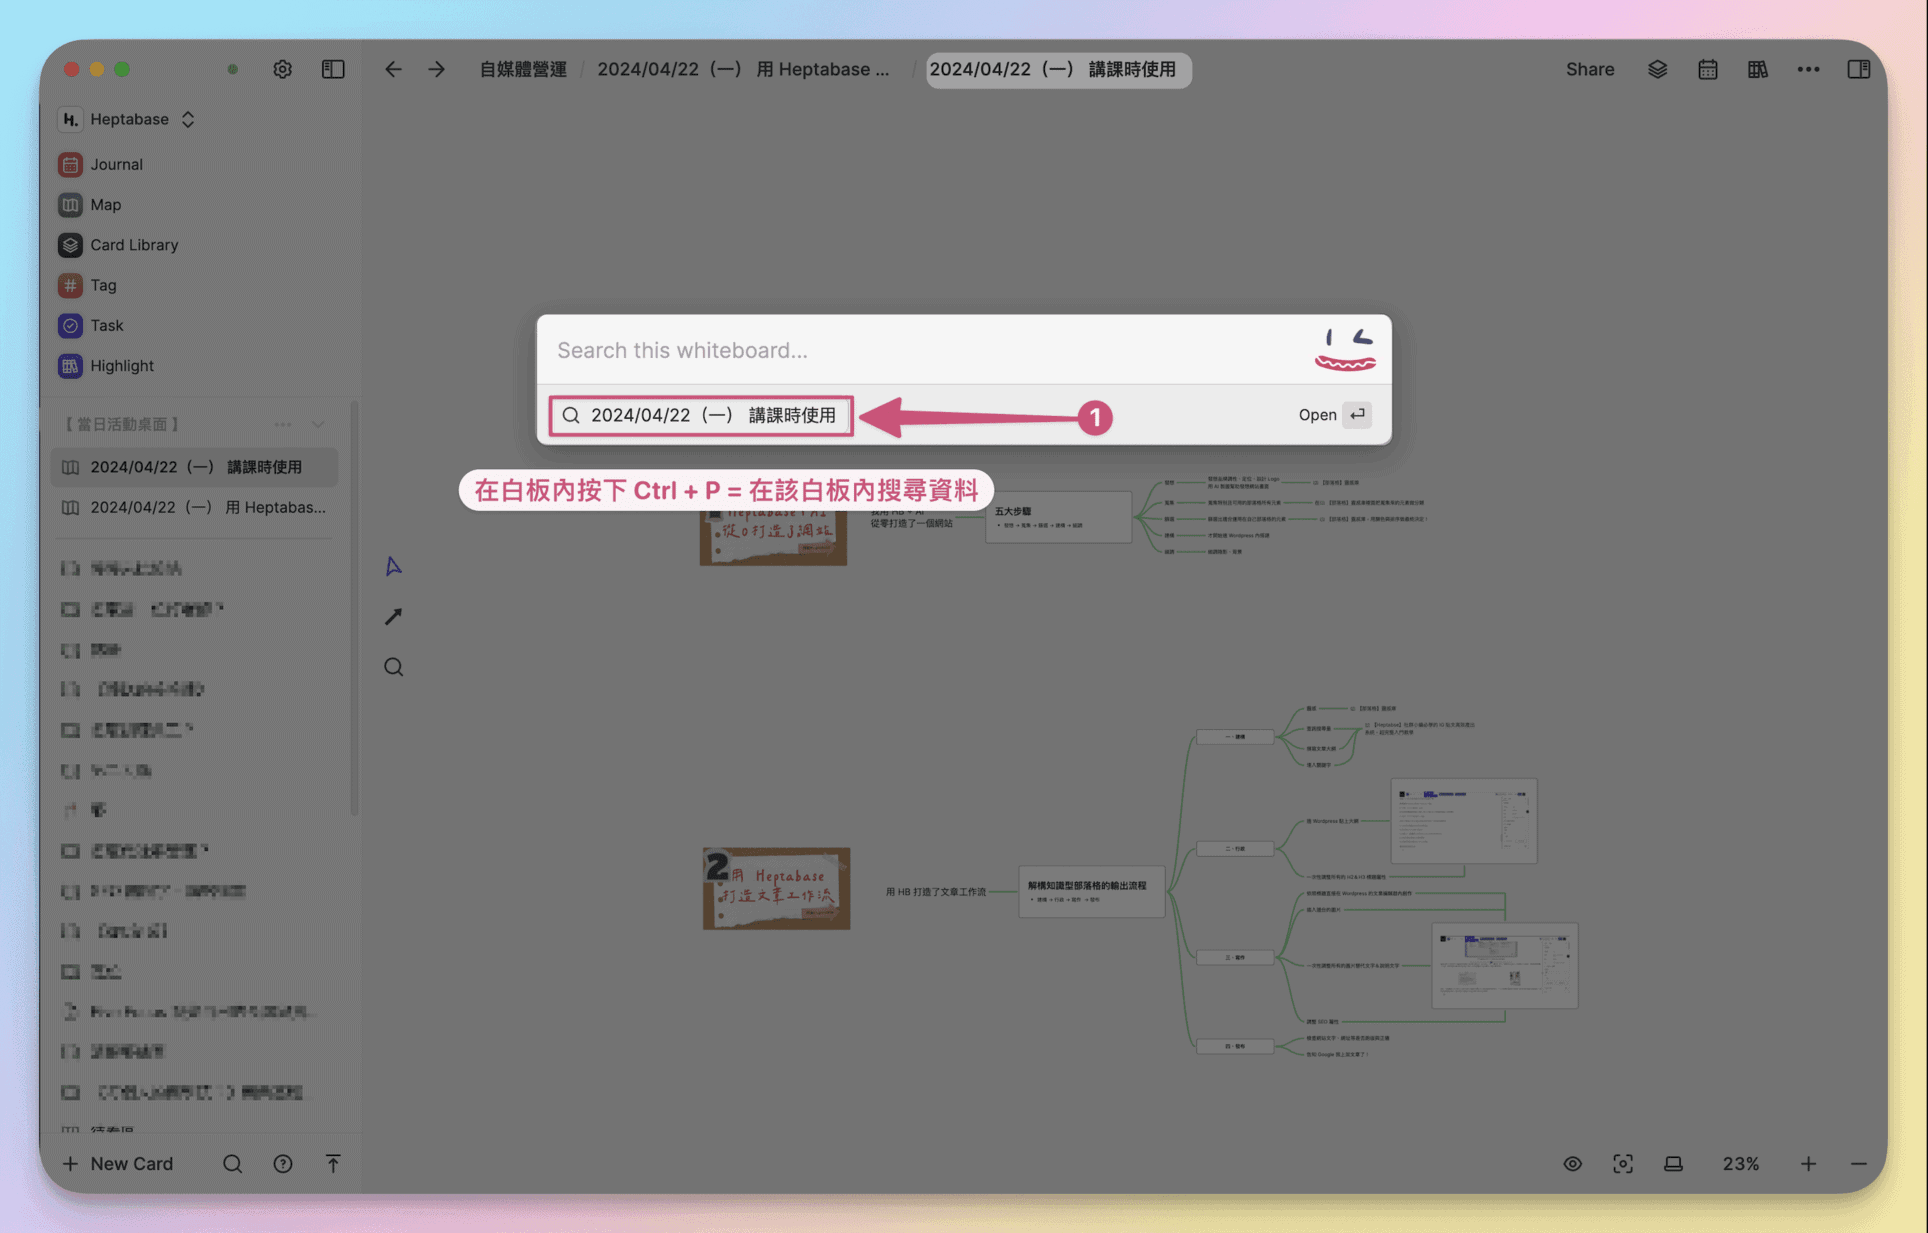The image size is (1928, 1233).
Task: Select the 講課時使用 breadcrumb tab in the top bar
Action: click(x=1058, y=69)
